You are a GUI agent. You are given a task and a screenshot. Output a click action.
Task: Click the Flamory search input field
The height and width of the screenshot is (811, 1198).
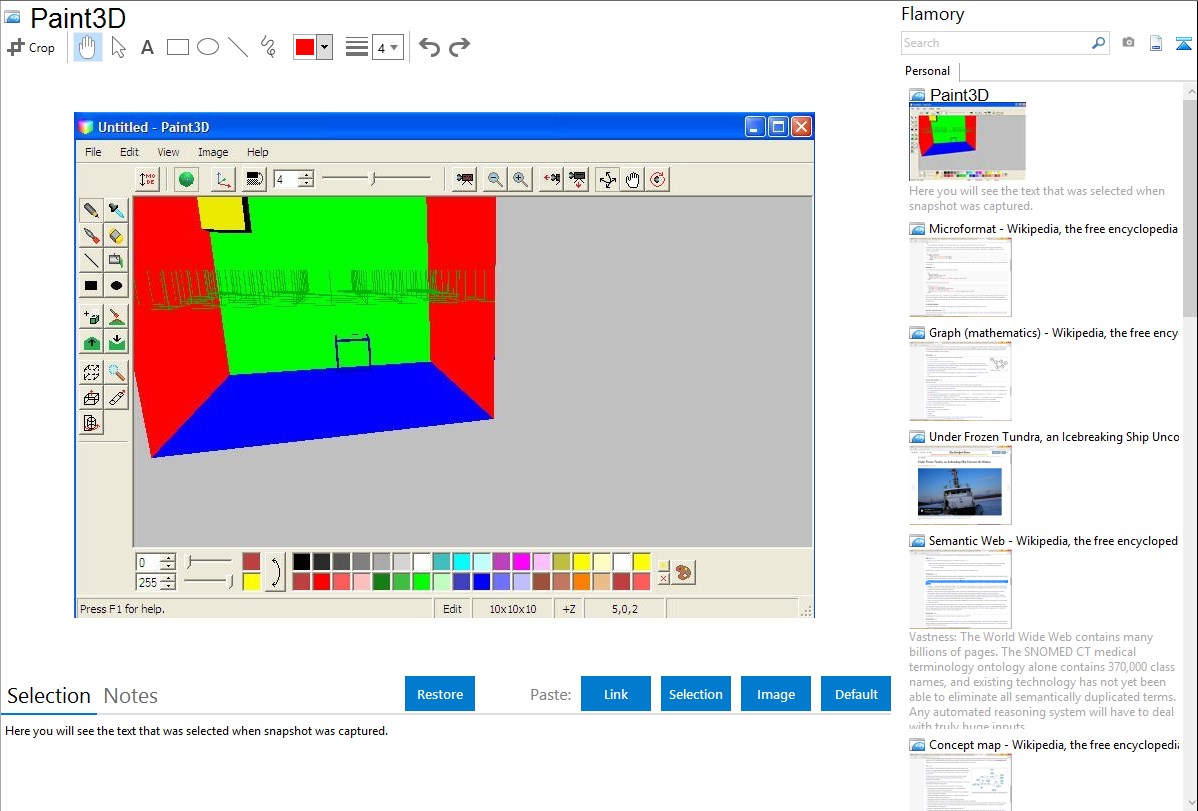(995, 43)
